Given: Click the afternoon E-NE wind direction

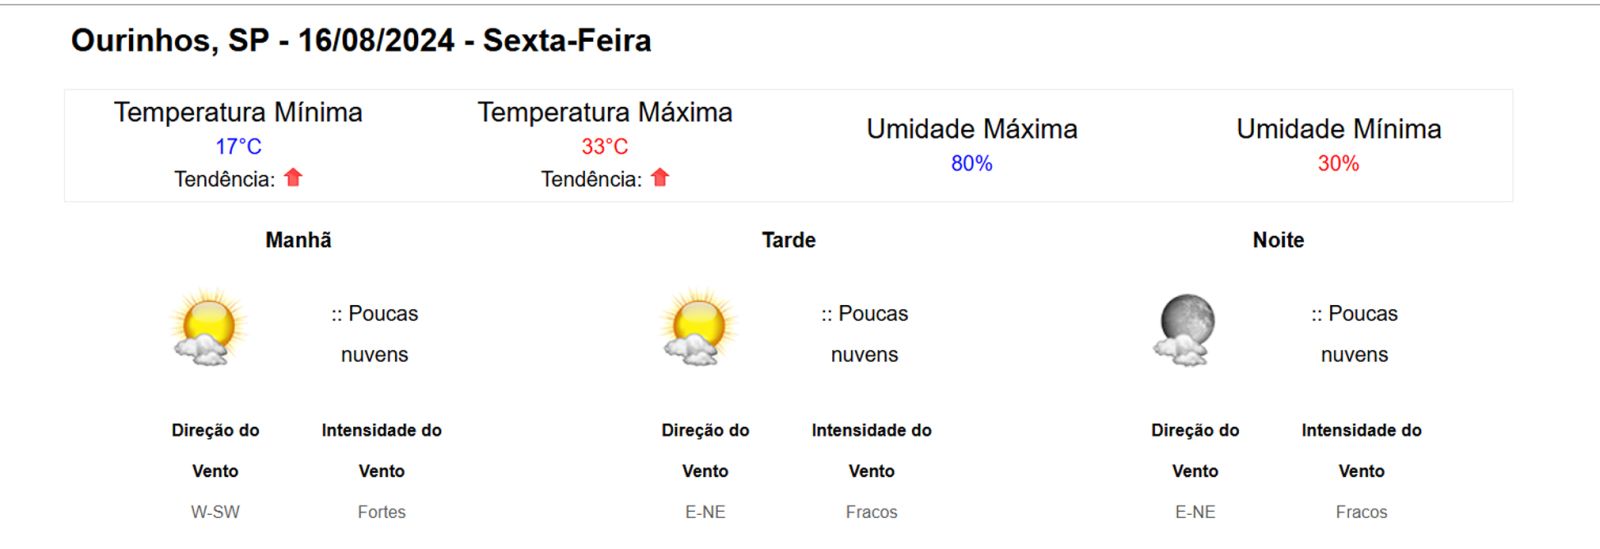Looking at the screenshot, I should (x=705, y=512).
